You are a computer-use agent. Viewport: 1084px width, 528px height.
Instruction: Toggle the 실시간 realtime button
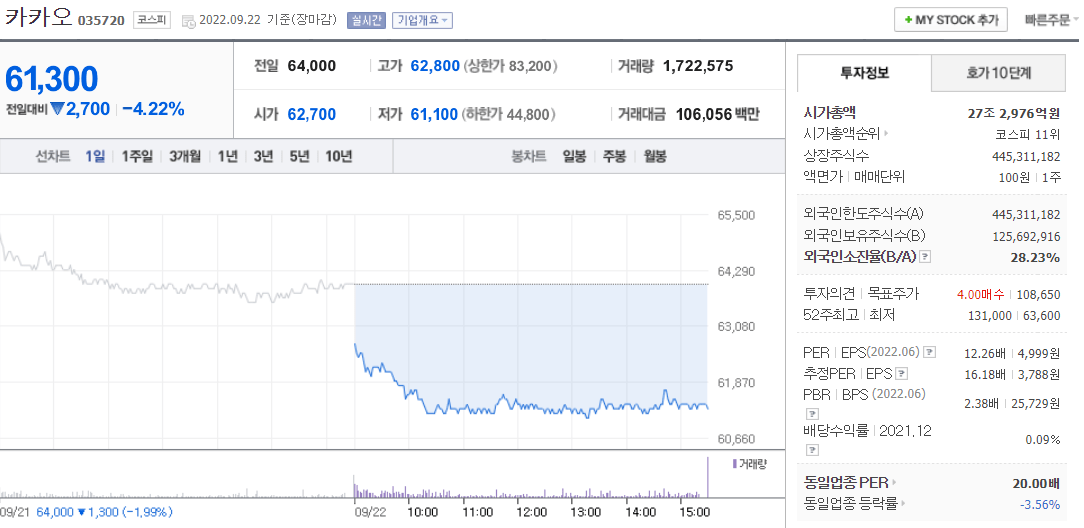pos(366,20)
